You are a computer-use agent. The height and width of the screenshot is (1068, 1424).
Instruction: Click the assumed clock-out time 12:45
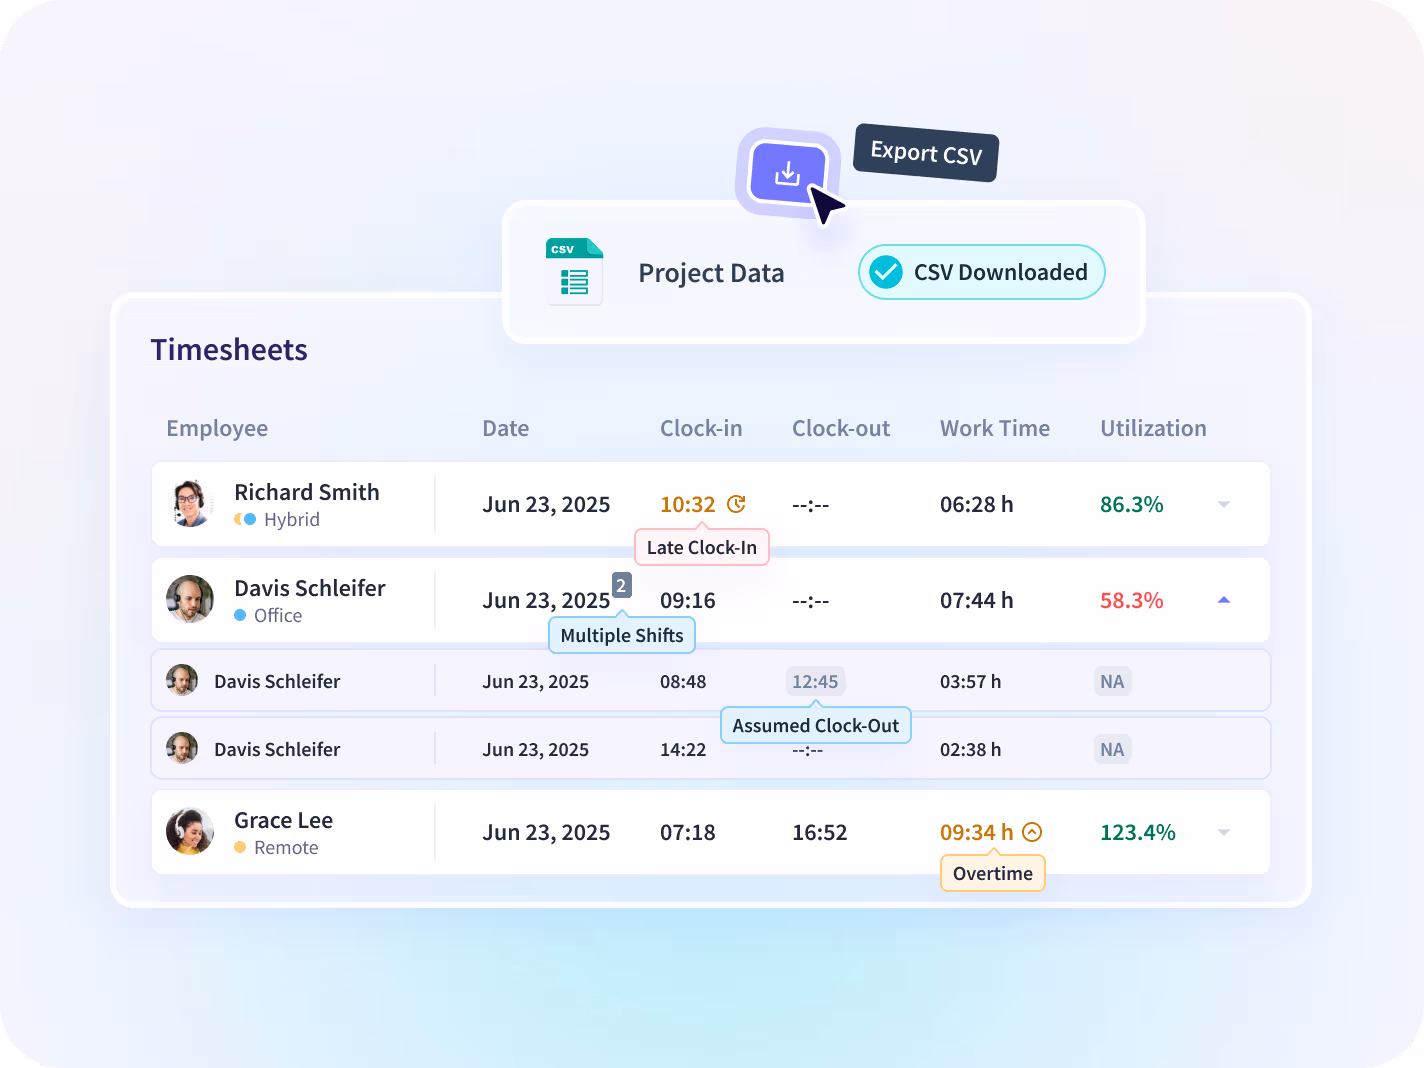[815, 681]
